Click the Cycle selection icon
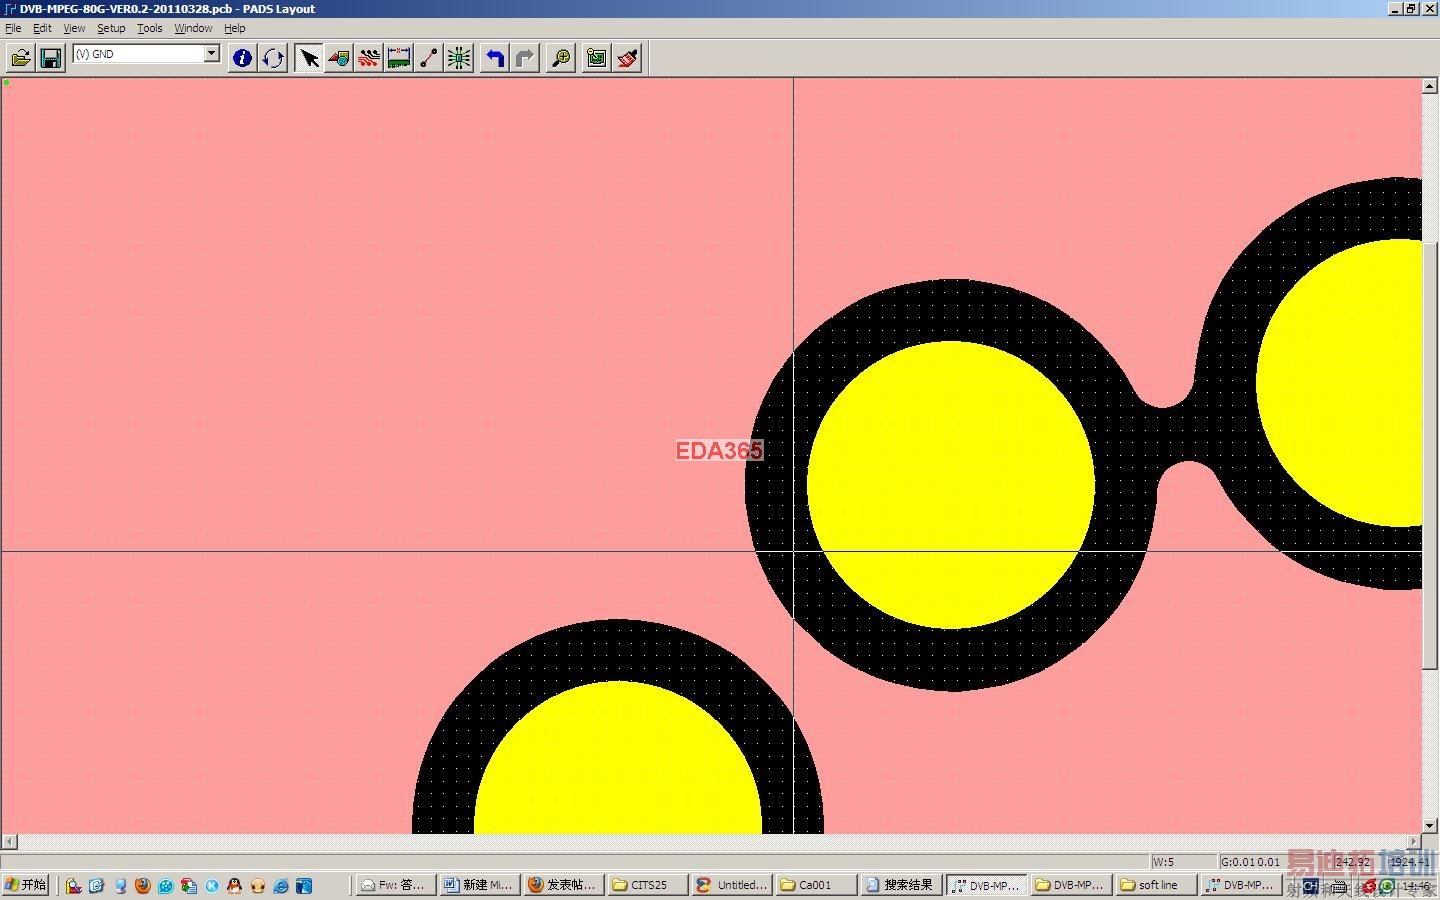 point(273,58)
